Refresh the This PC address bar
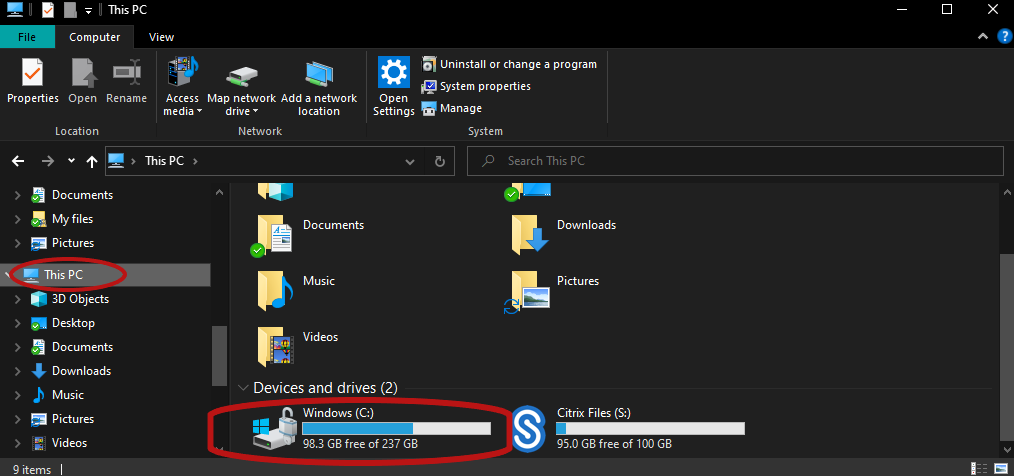The image size is (1014, 476). (440, 161)
